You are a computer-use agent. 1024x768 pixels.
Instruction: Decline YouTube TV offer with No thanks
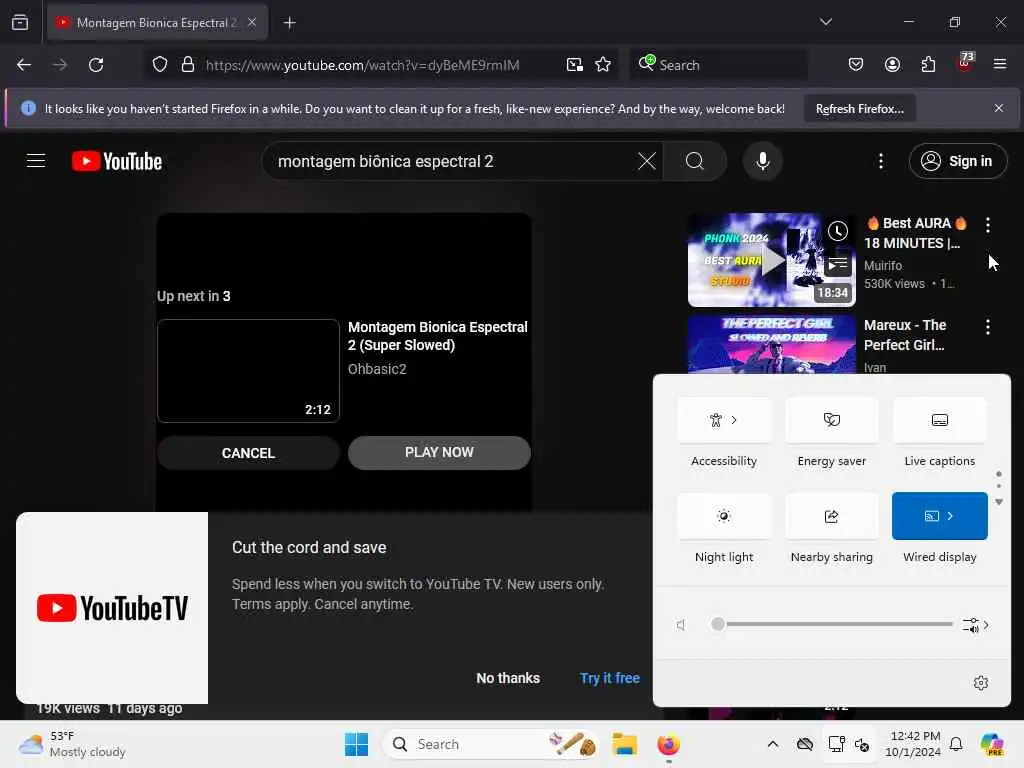(507, 678)
